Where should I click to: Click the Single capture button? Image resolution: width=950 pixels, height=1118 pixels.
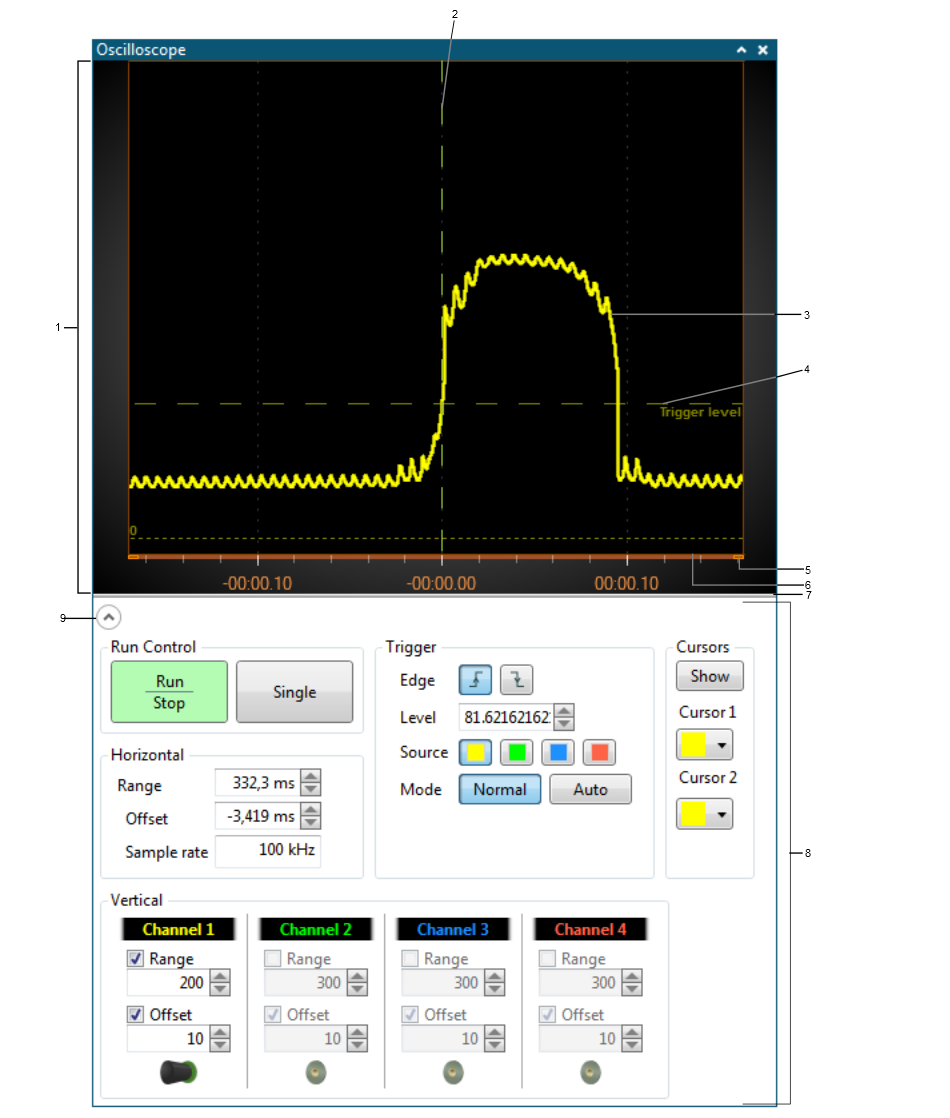[x=294, y=692]
